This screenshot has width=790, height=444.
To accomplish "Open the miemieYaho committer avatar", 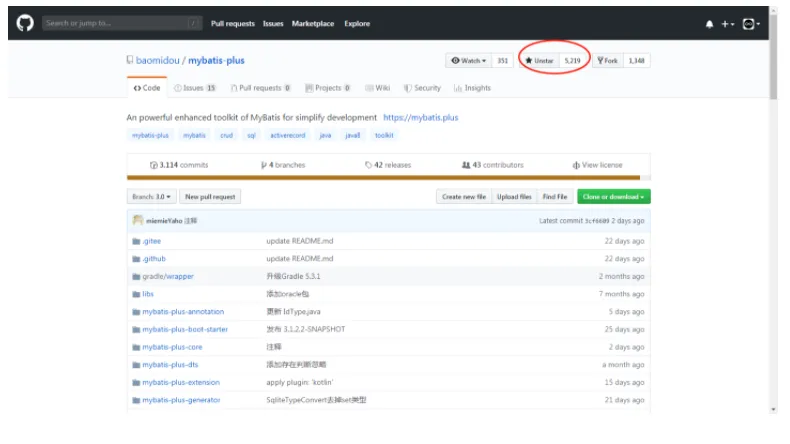I will point(138,220).
